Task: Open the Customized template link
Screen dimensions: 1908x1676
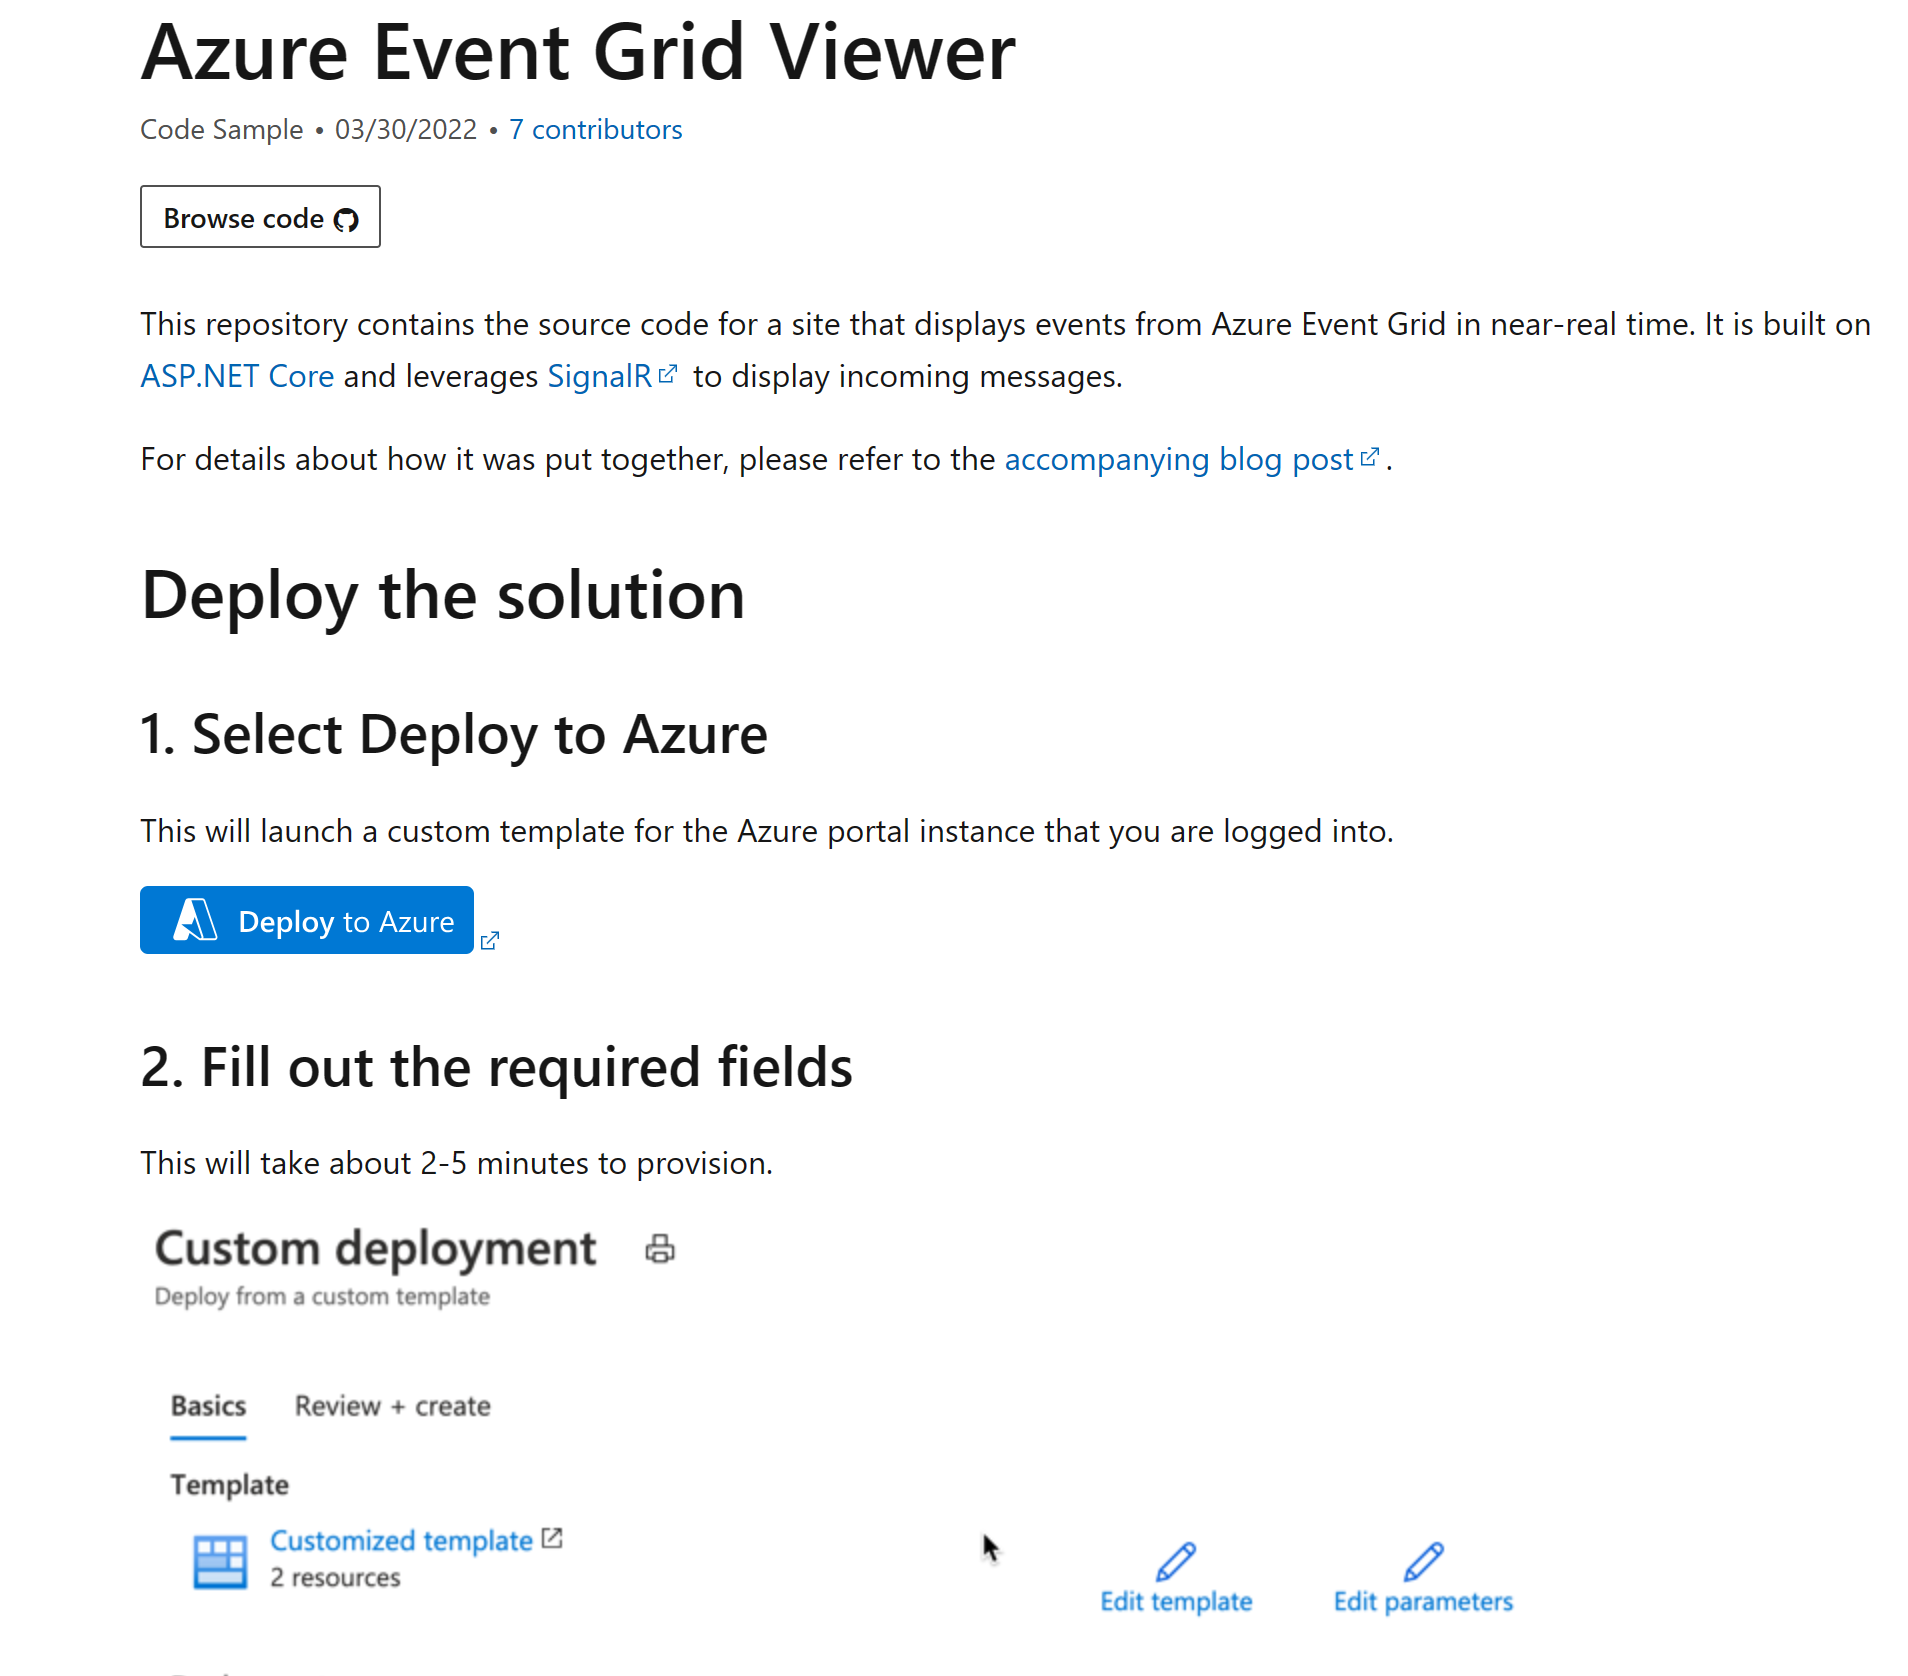Action: [x=401, y=1541]
